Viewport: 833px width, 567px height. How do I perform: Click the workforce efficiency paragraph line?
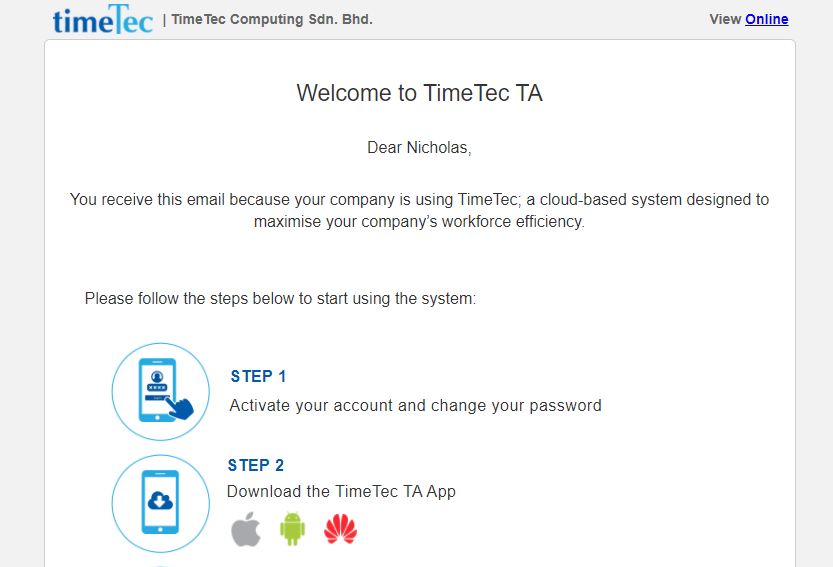pos(419,221)
